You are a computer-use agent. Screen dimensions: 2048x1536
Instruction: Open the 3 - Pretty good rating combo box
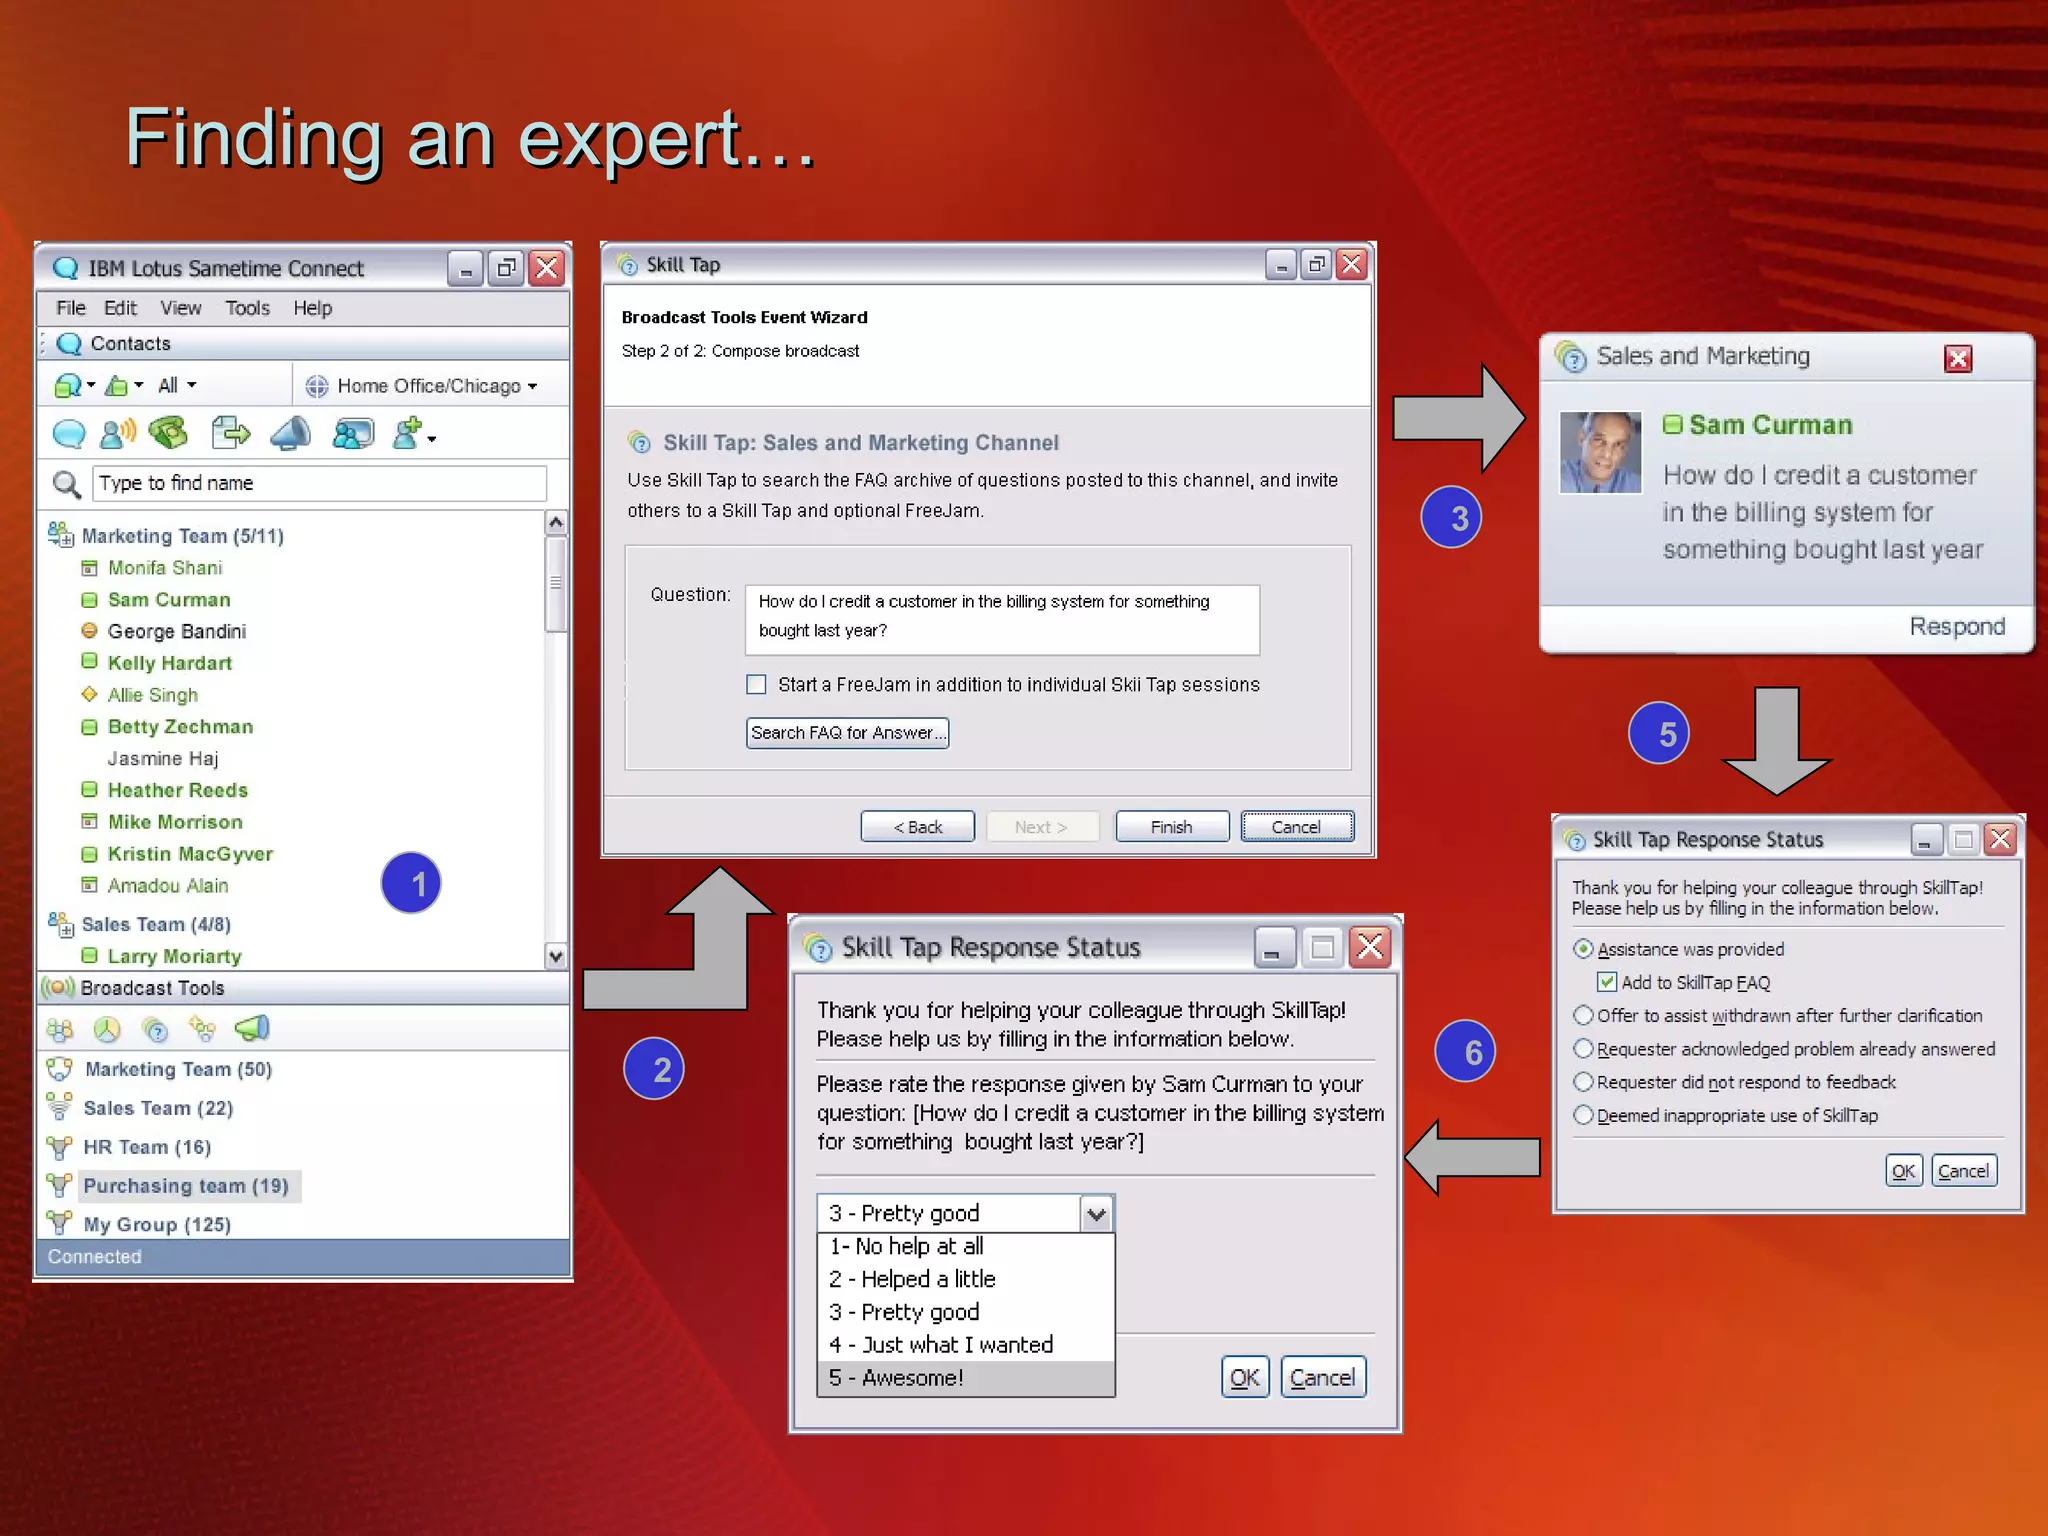pyautogui.click(x=965, y=1213)
